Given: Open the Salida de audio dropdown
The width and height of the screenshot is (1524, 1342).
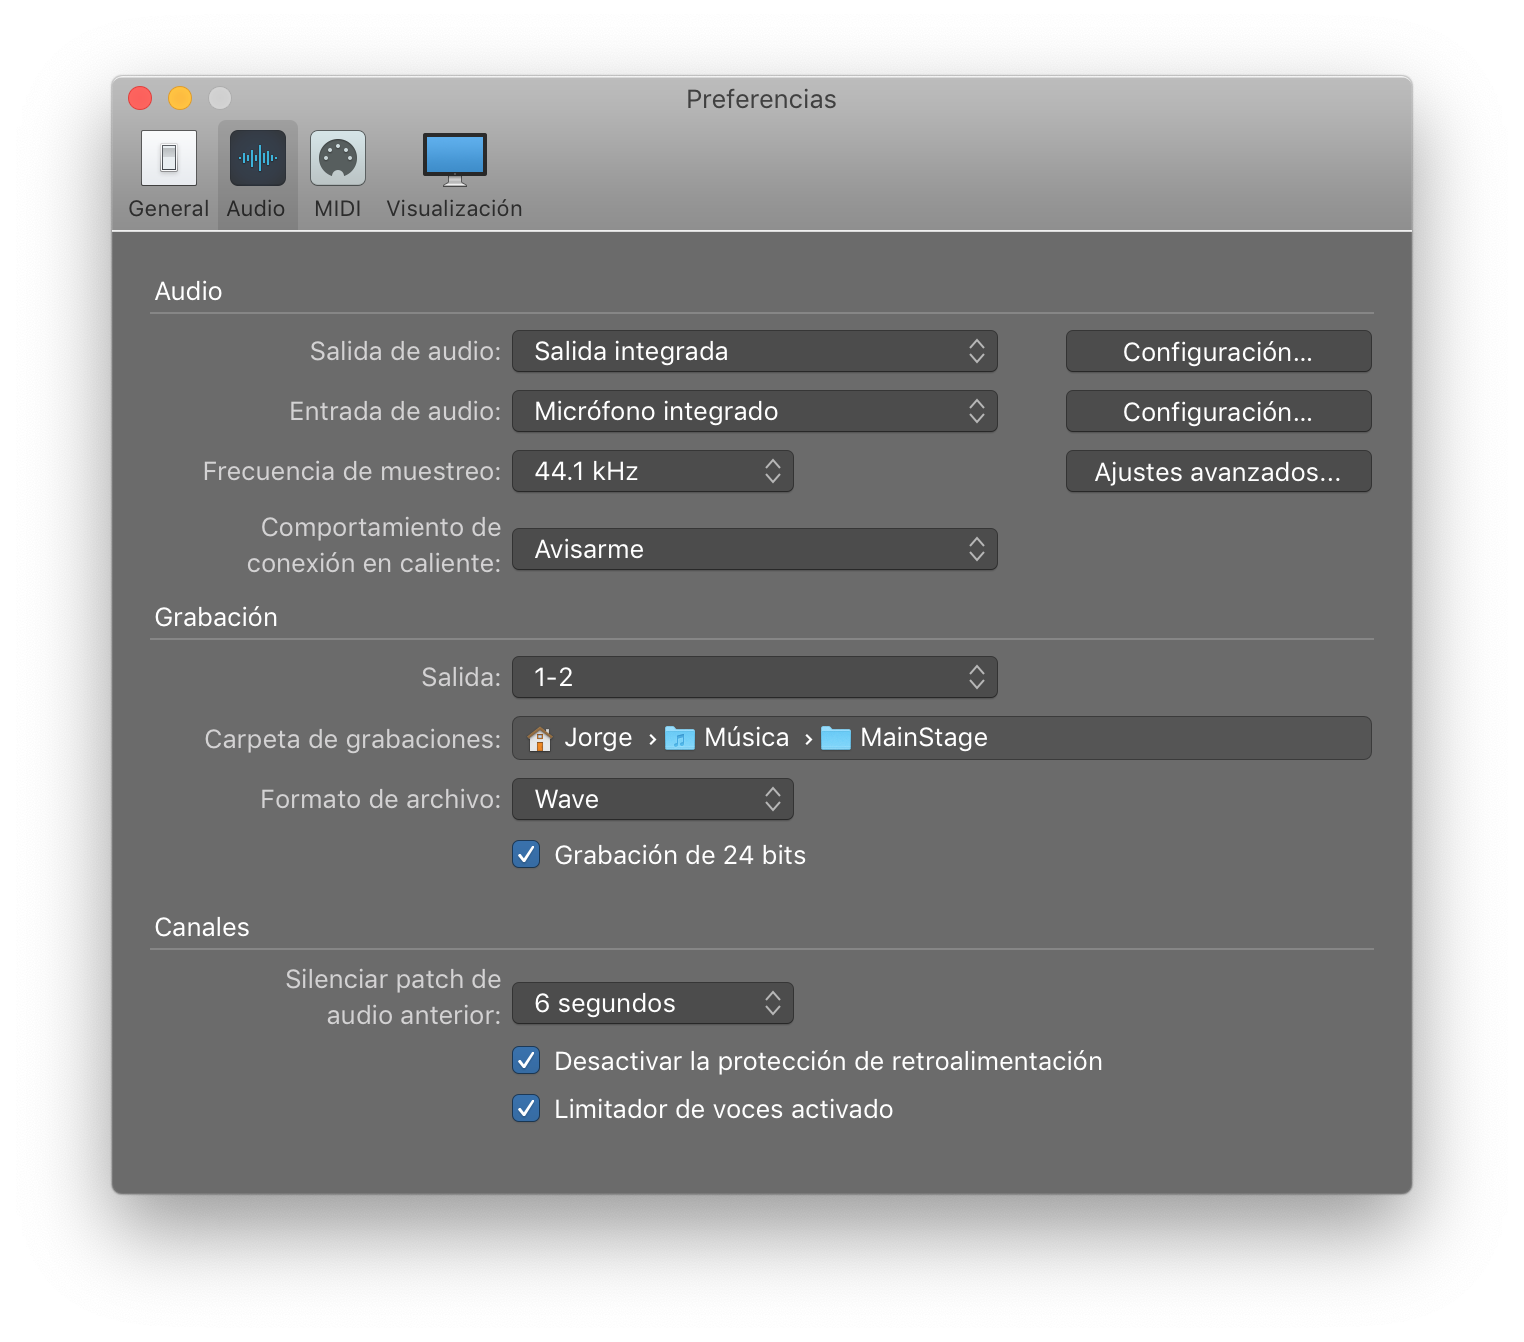Looking at the screenshot, I should [755, 351].
